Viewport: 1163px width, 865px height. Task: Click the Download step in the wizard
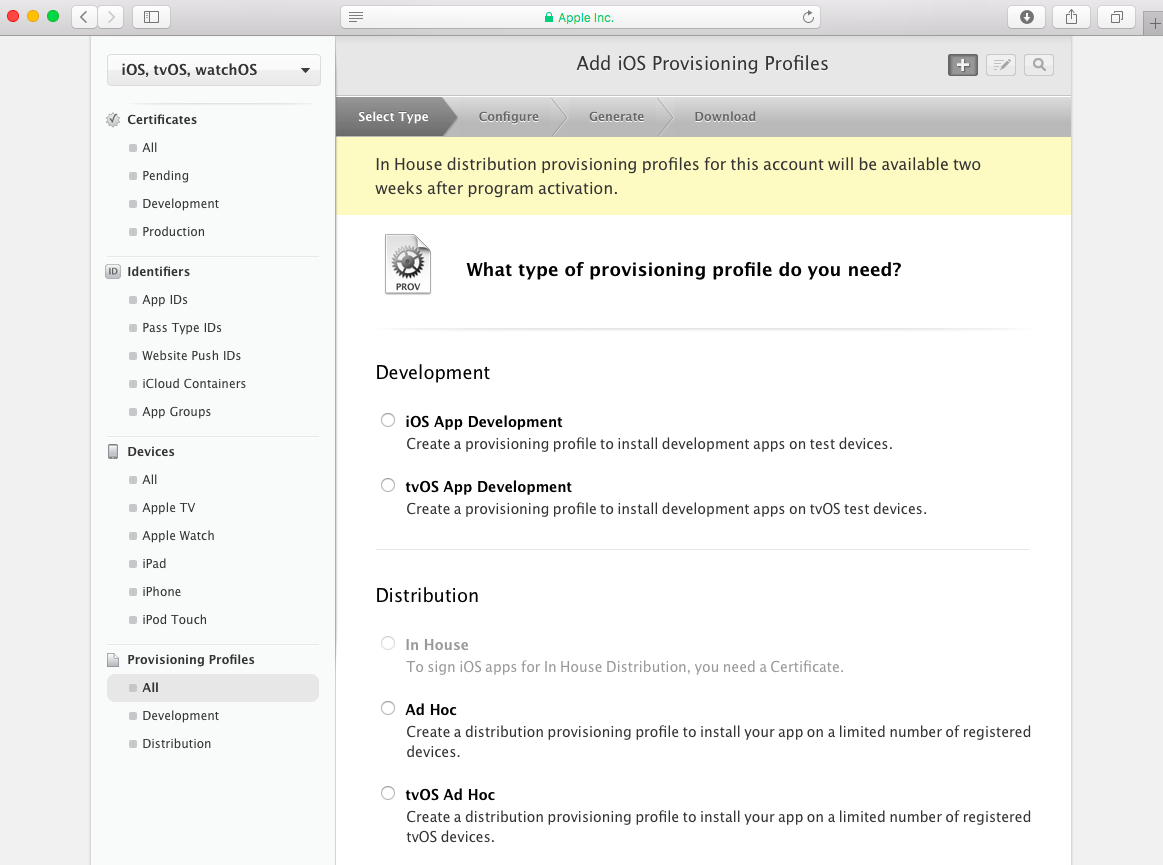(724, 117)
